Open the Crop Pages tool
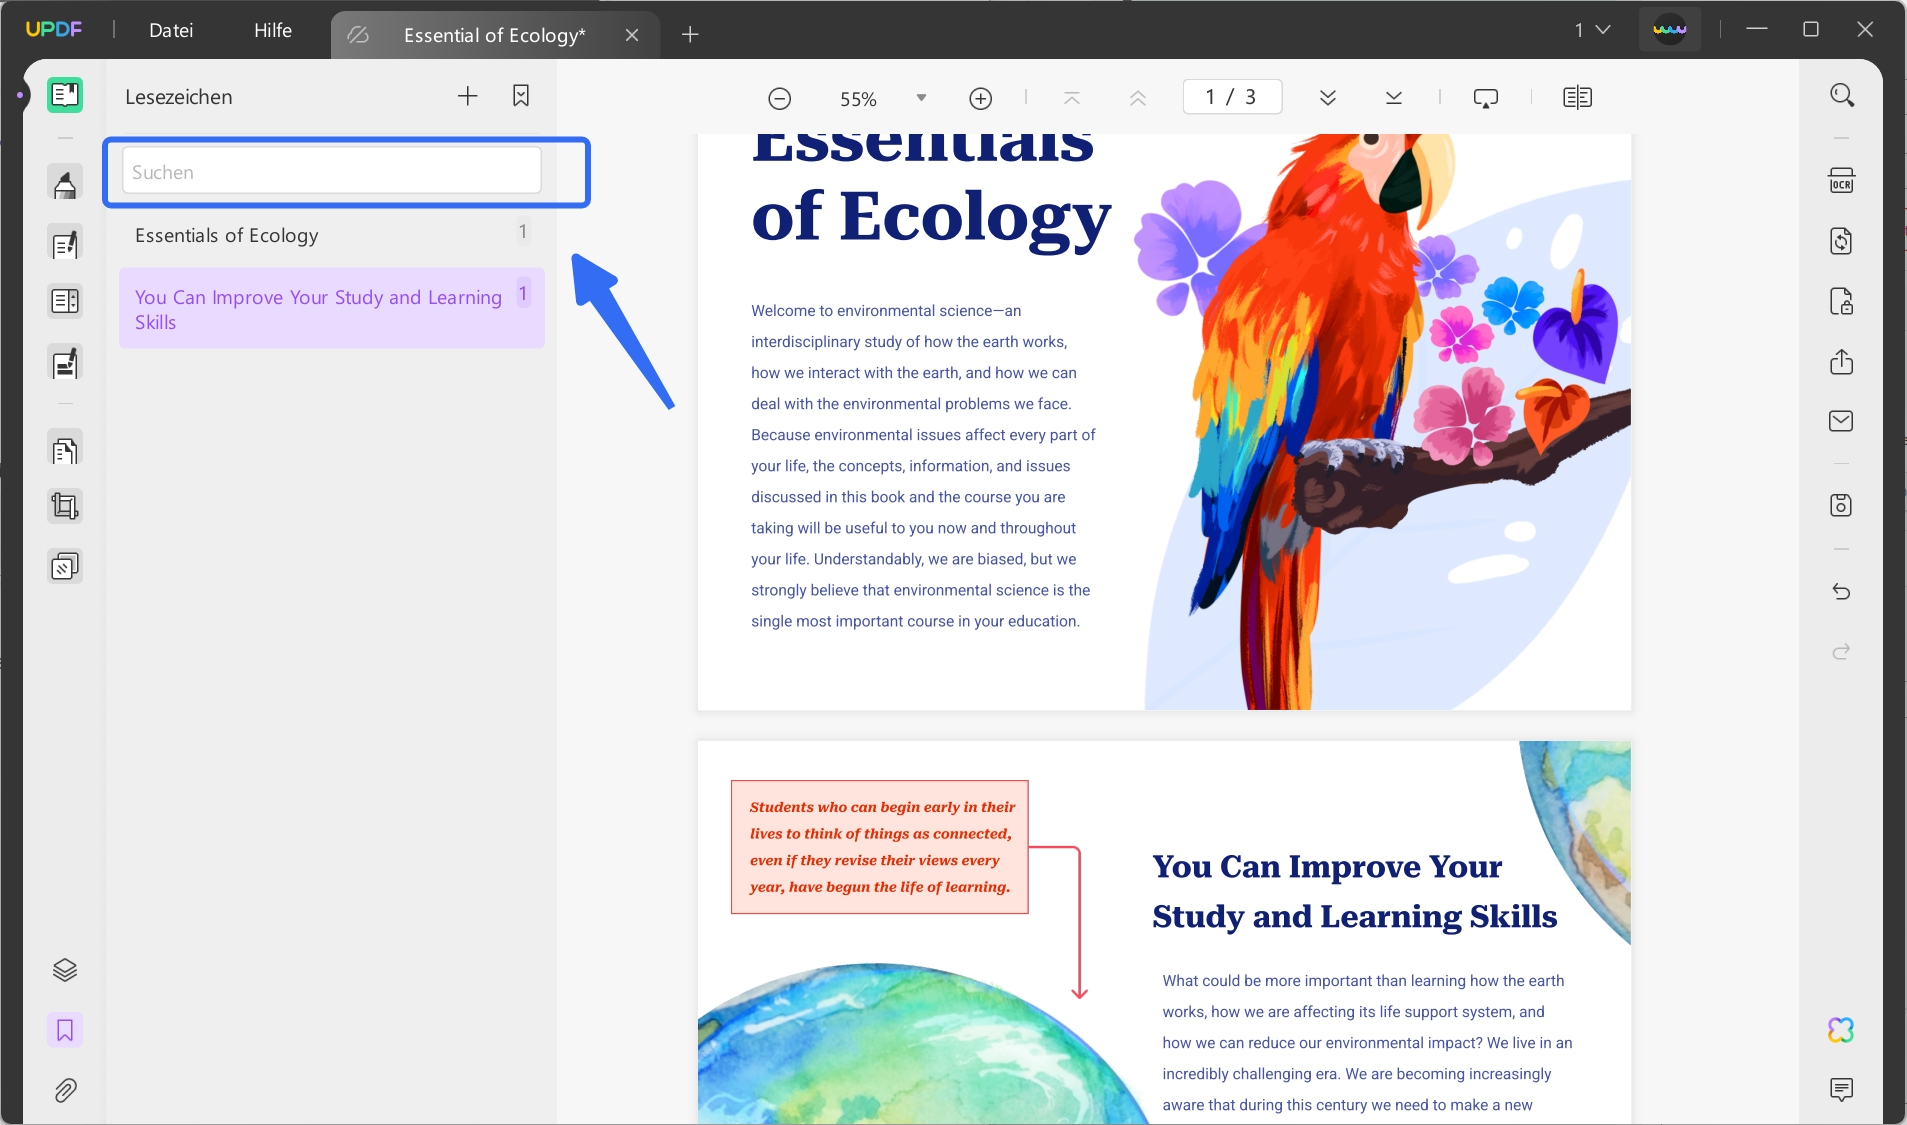The height and width of the screenshot is (1125, 1907). tap(65, 506)
